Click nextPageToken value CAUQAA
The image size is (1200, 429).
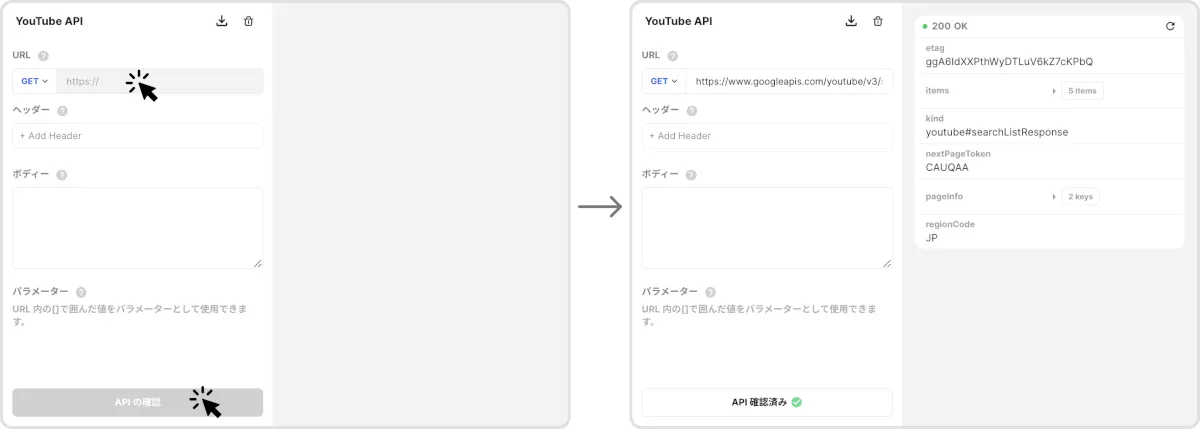click(x=947, y=168)
